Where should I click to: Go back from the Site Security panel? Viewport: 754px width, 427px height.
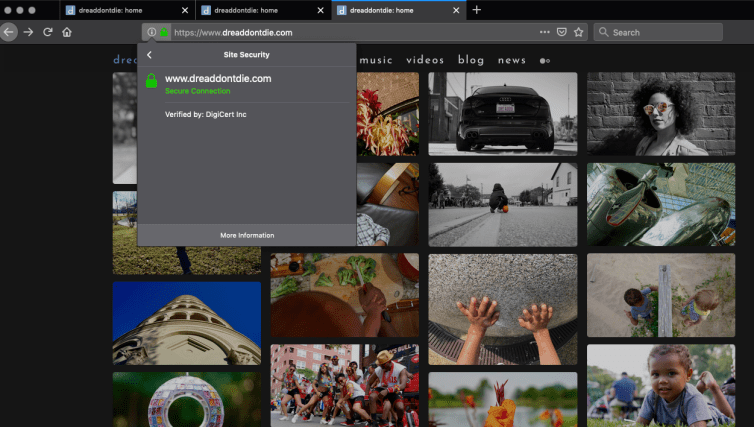click(x=149, y=55)
